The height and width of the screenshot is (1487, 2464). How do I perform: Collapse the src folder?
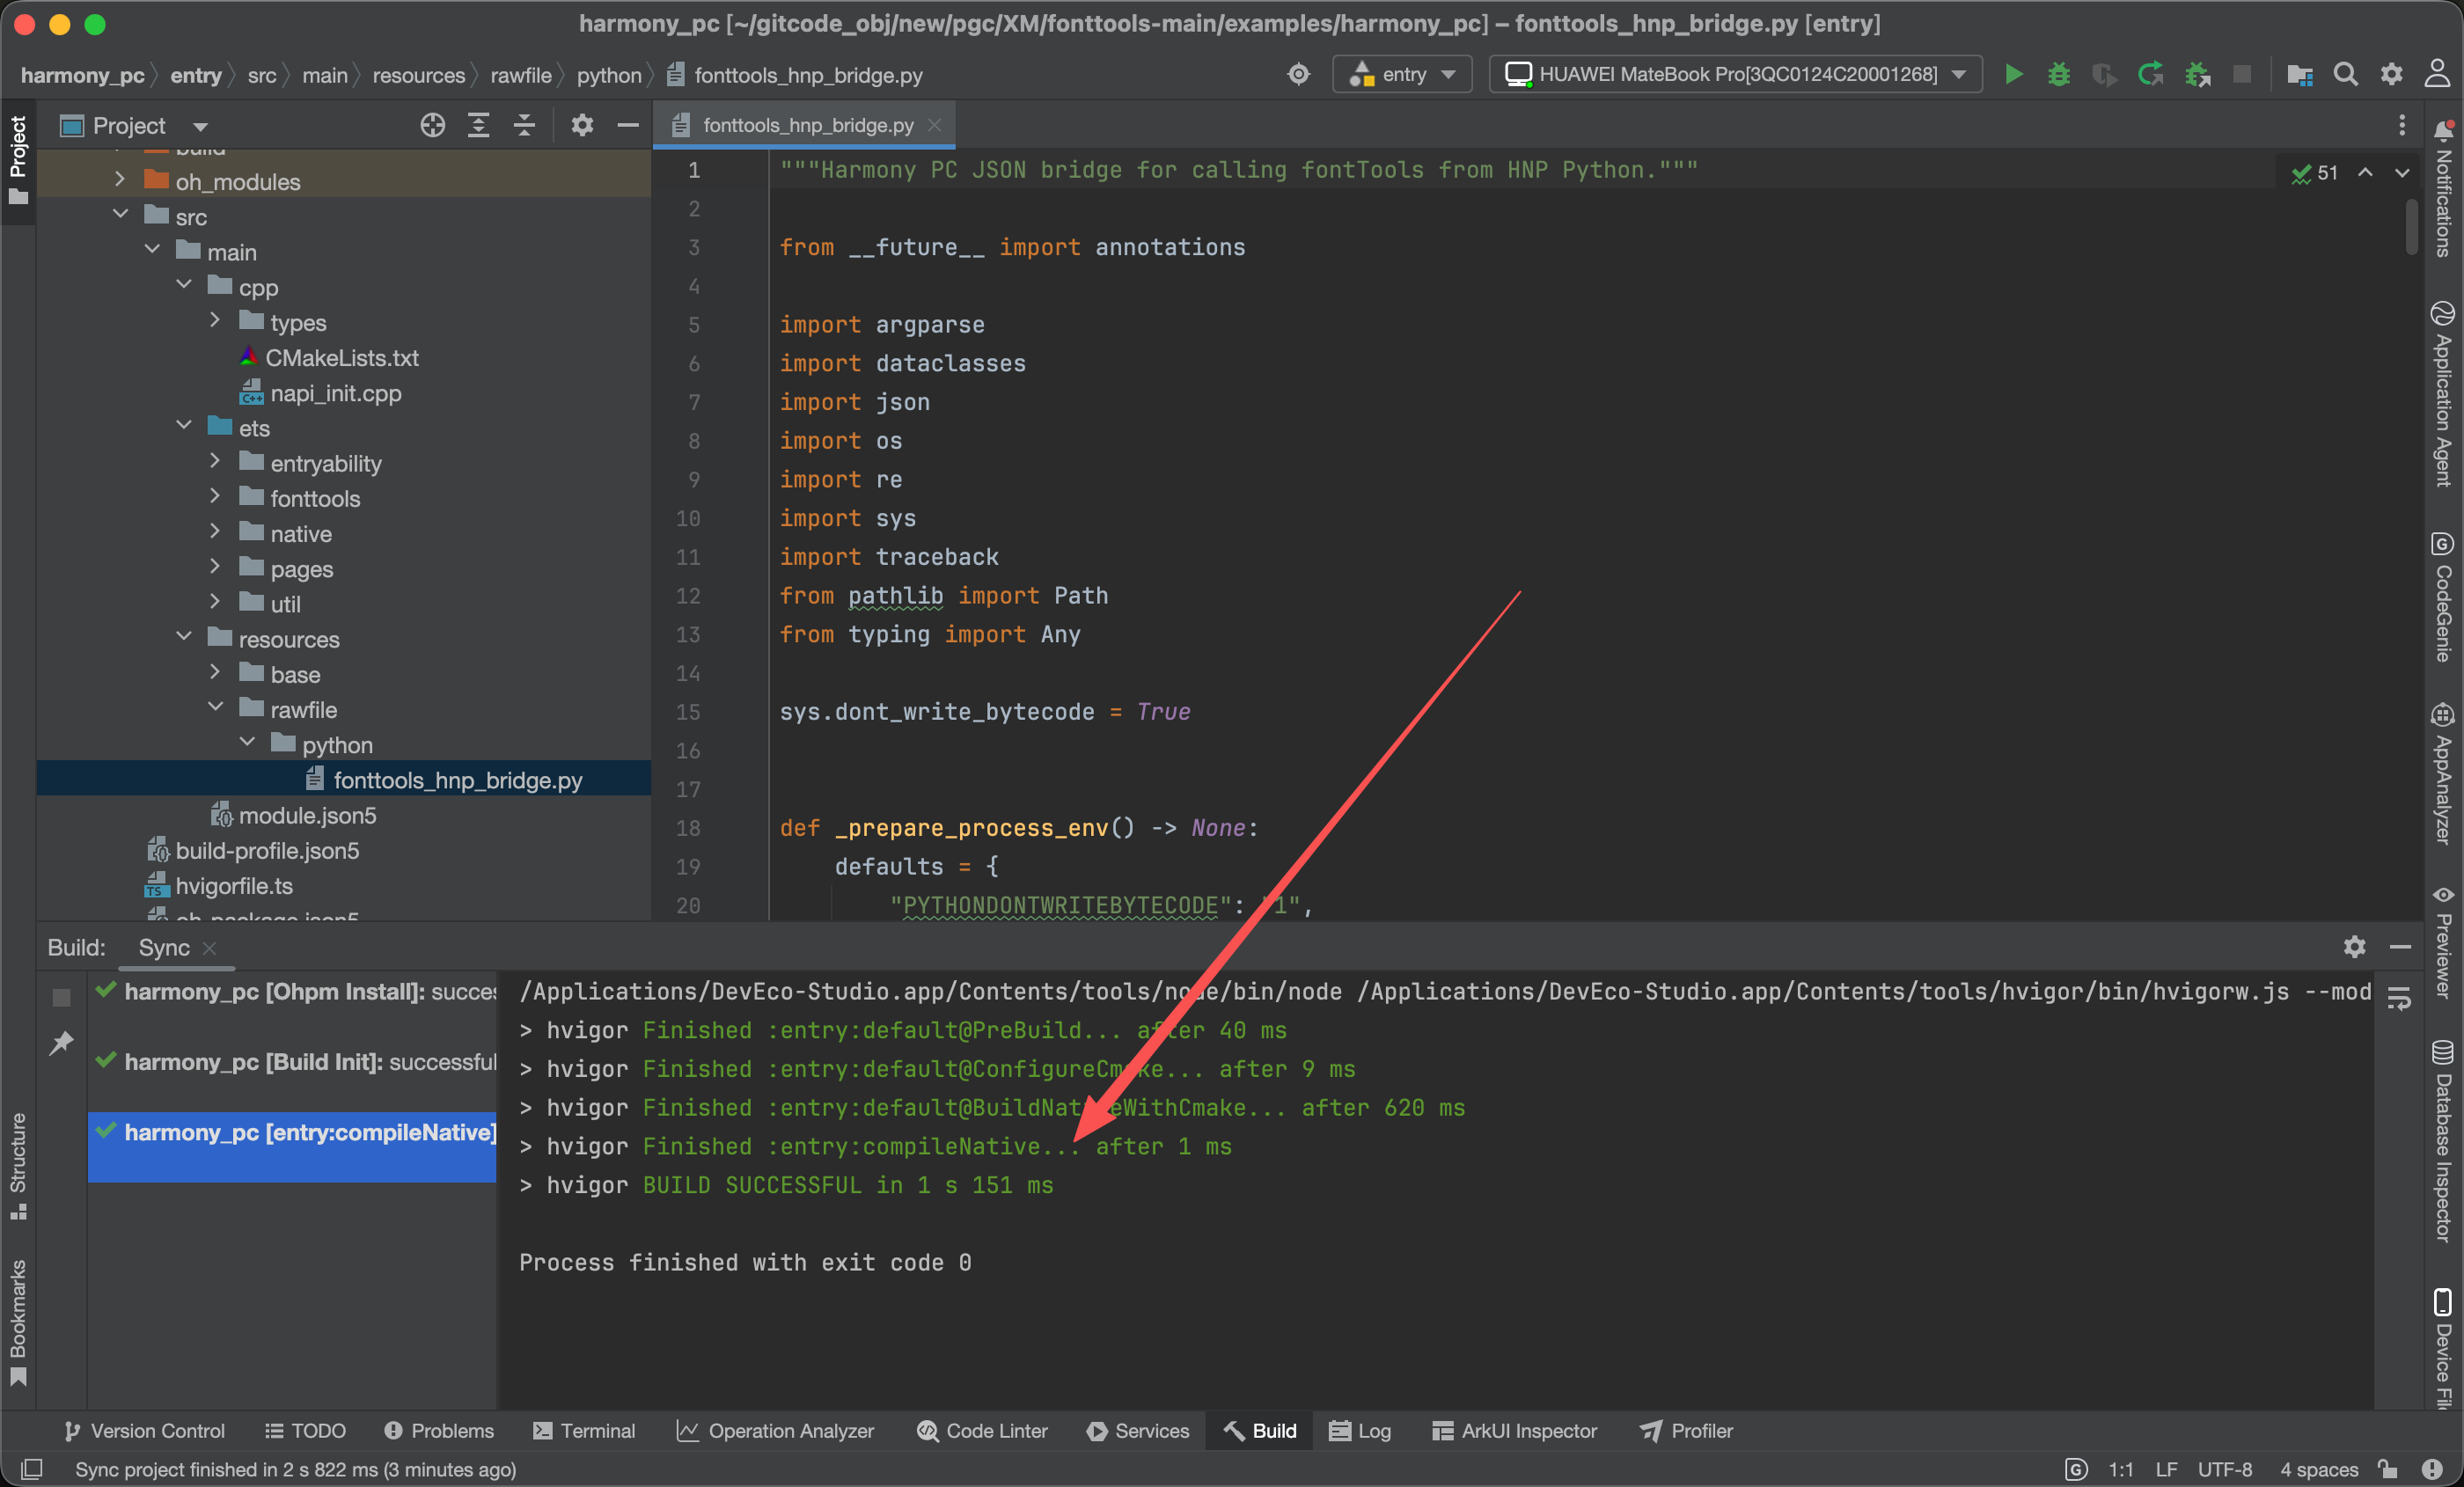point(120,214)
